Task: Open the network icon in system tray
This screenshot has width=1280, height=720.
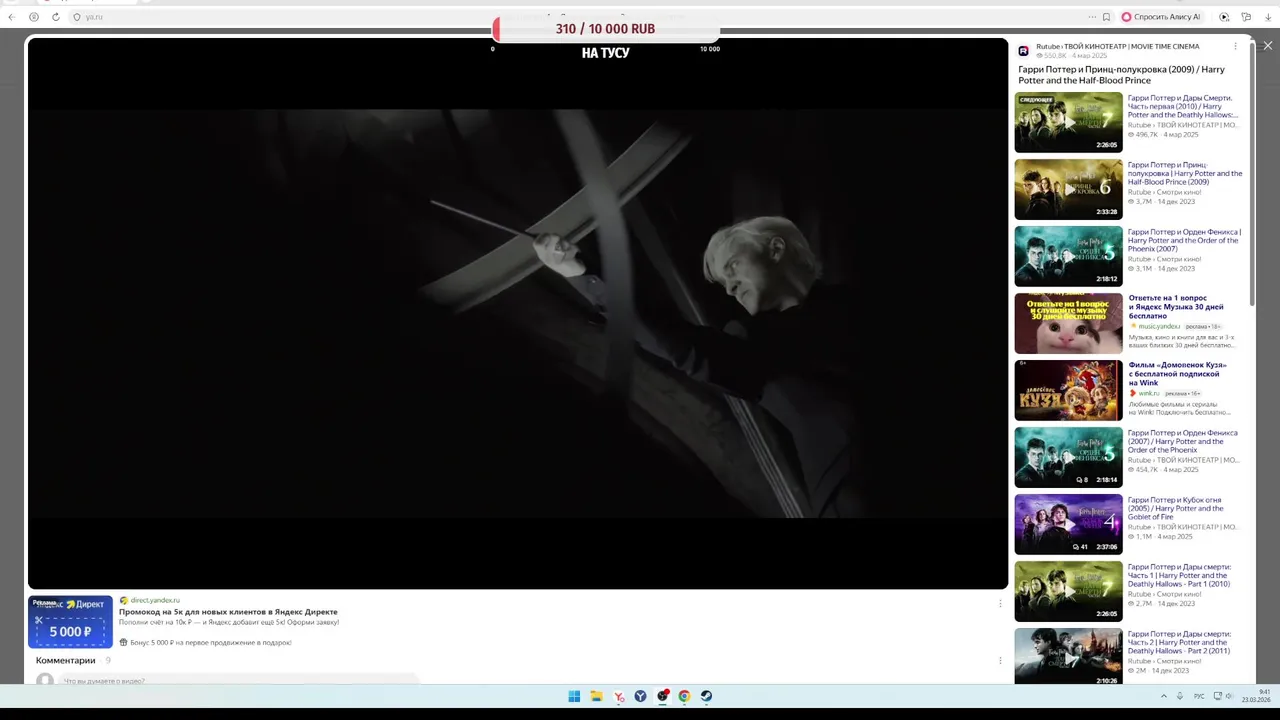Action: click(x=1216, y=696)
